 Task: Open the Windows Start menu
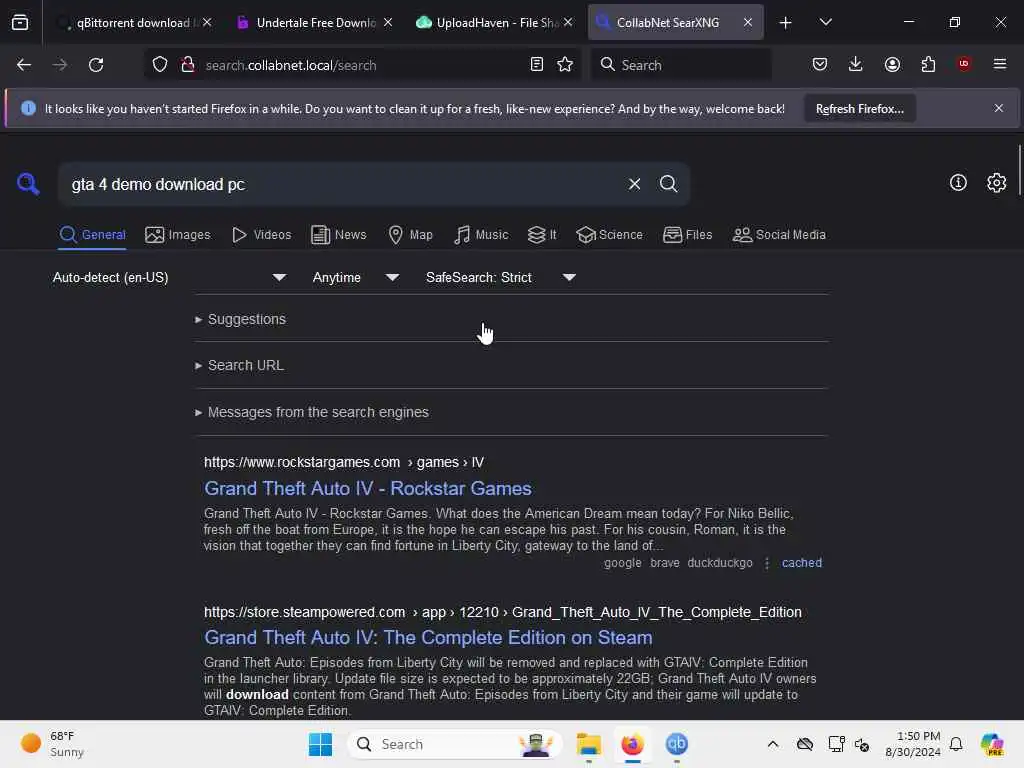pyautogui.click(x=320, y=744)
